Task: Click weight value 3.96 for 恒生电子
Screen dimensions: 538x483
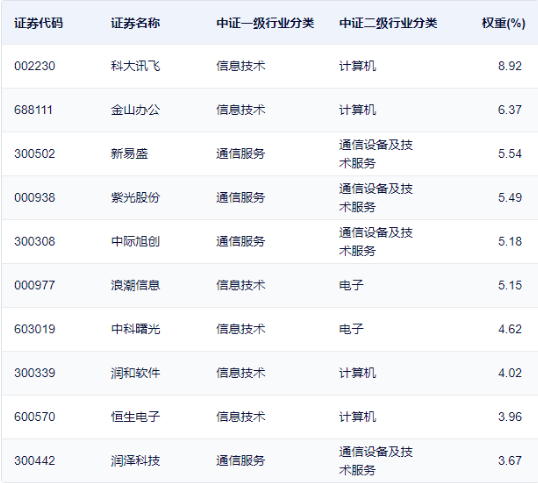Action: pos(510,417)
